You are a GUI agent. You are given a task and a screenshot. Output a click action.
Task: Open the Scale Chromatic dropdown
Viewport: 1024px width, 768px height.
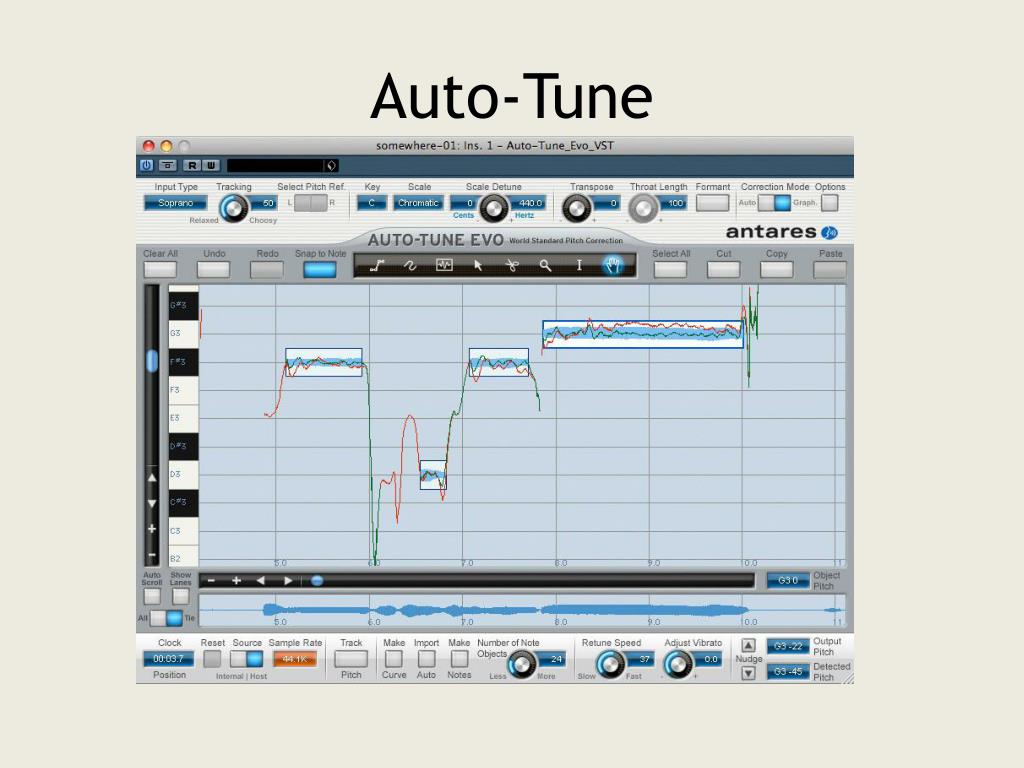click(419, 203)
